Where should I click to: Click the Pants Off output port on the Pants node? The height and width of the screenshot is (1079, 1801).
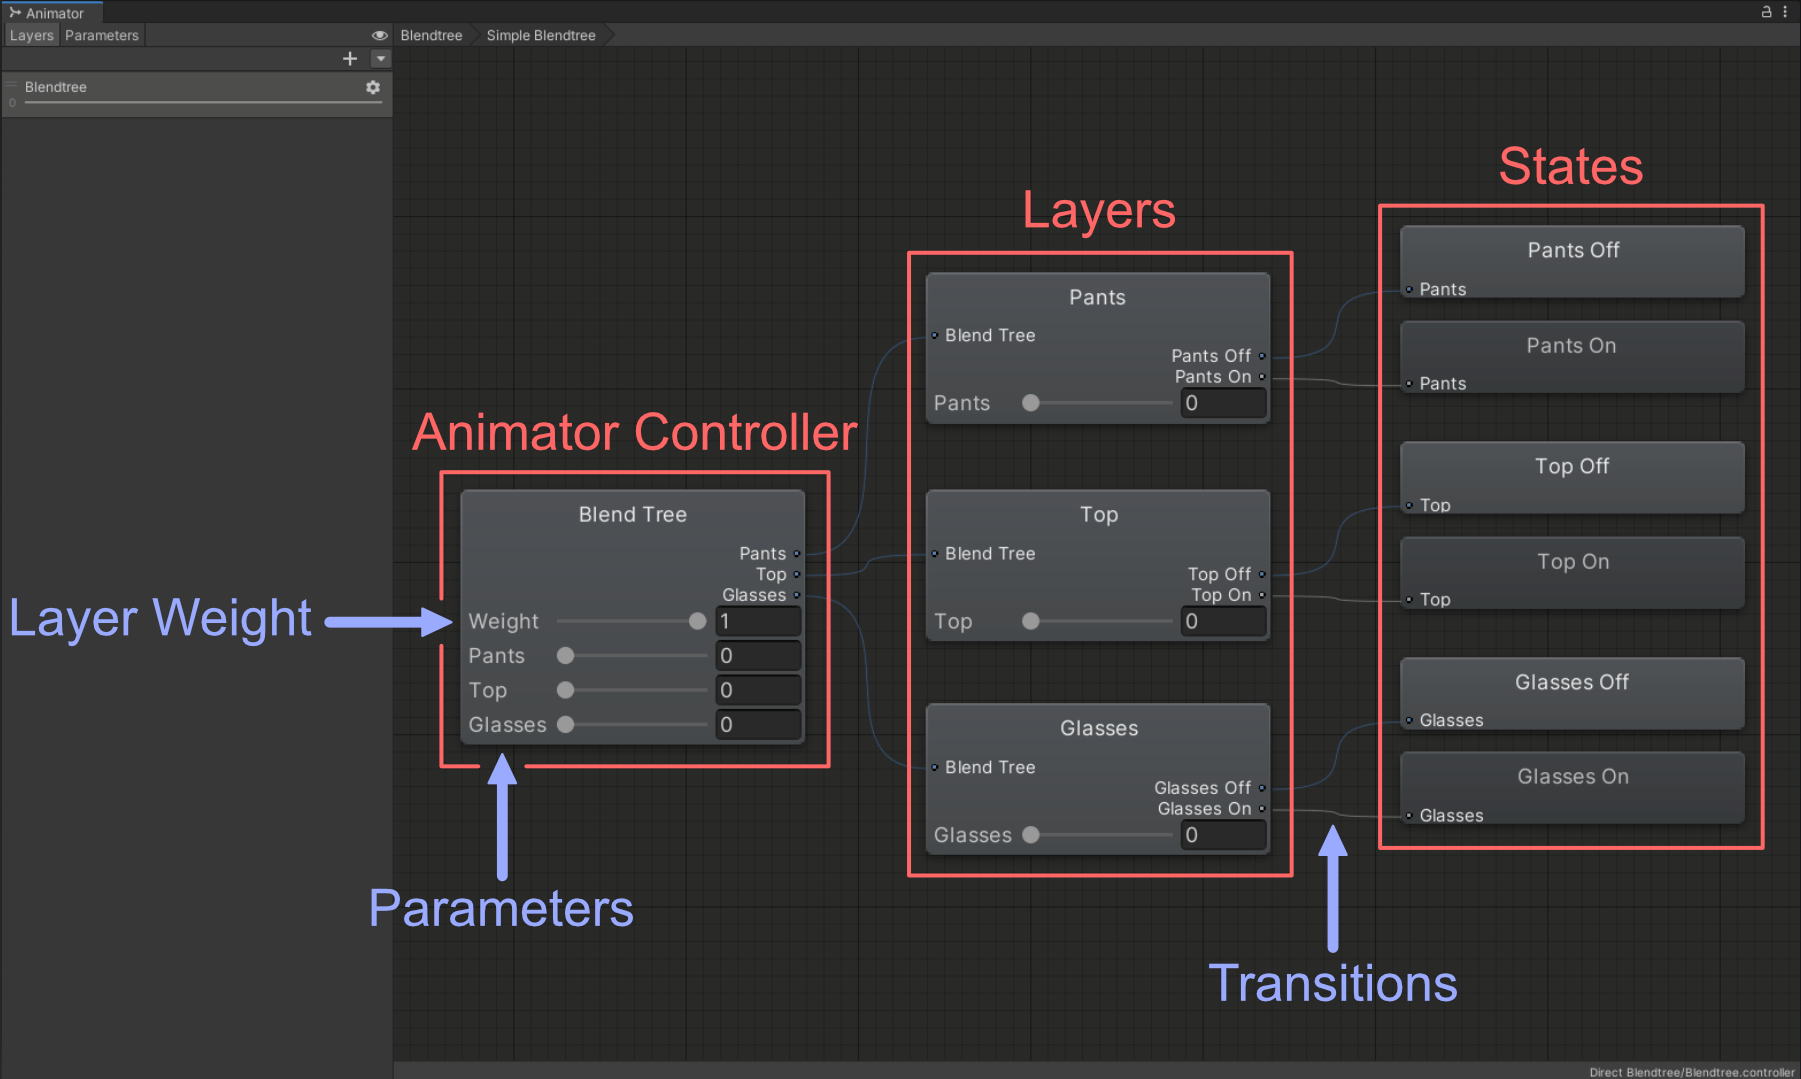[x=1262, y=356]
